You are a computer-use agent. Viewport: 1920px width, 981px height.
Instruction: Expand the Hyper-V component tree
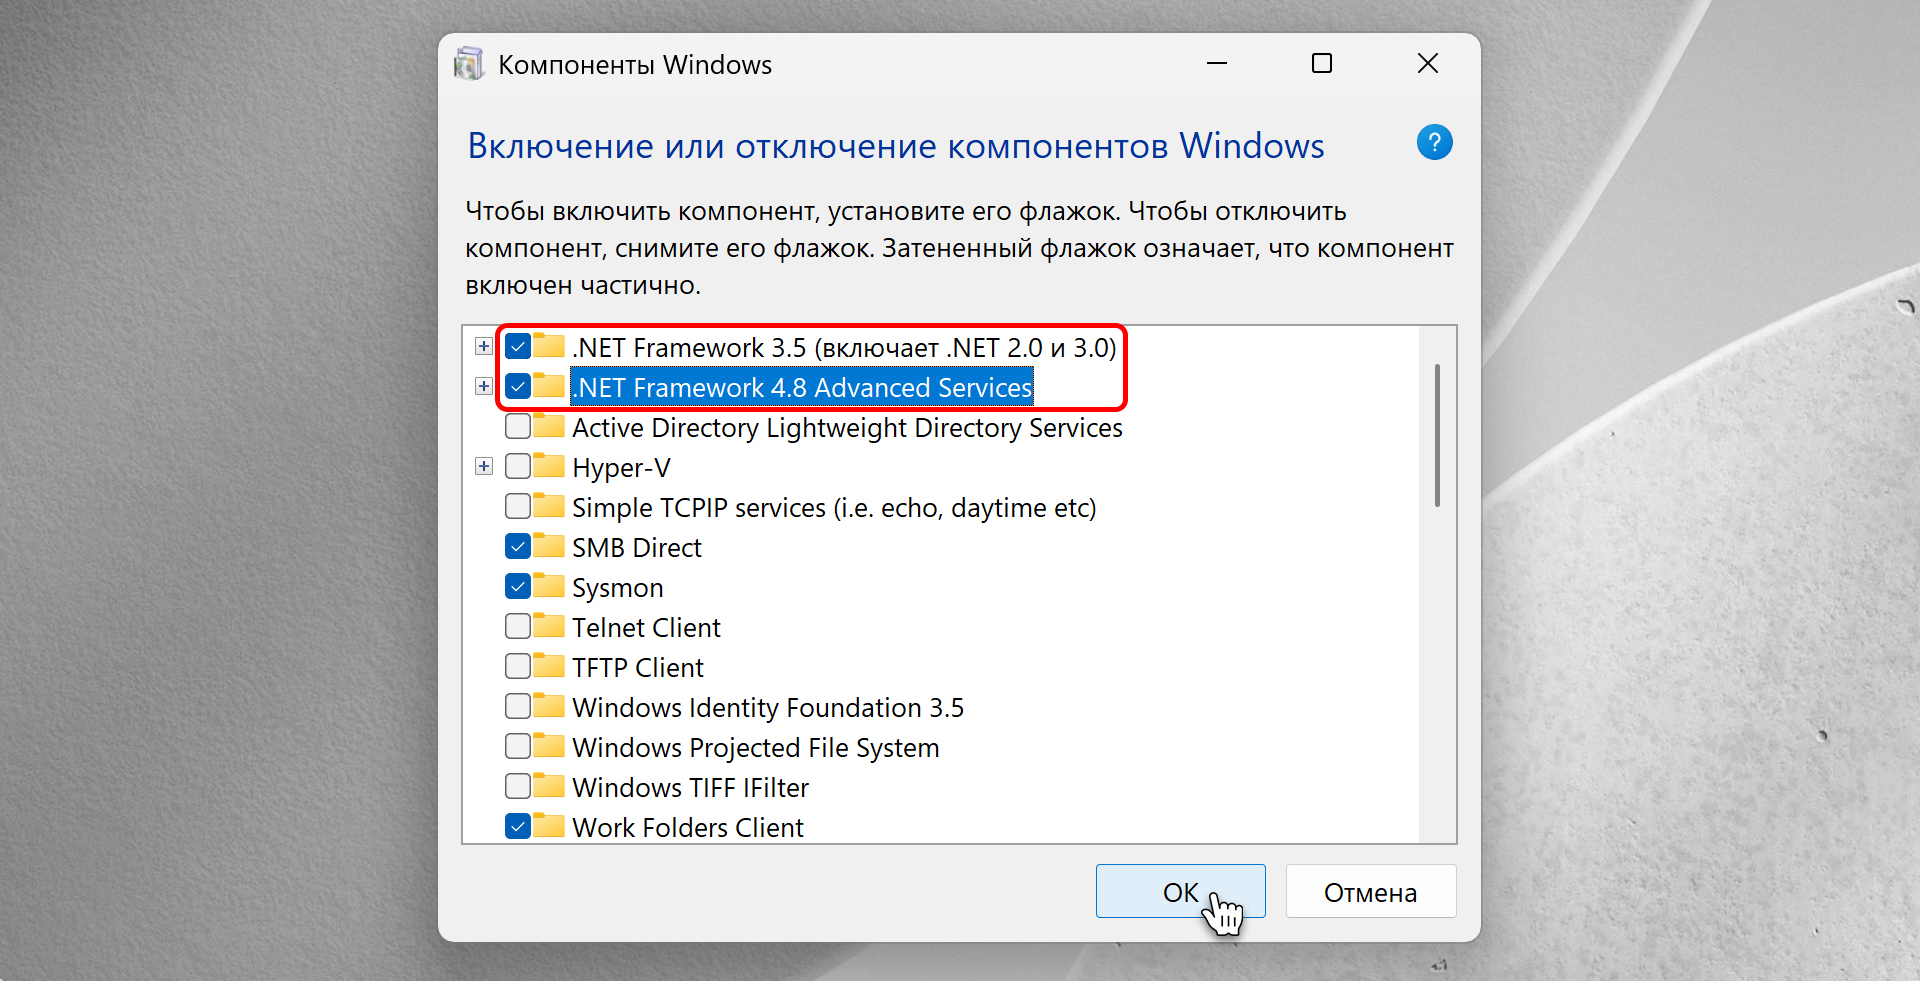pos(484,466)
